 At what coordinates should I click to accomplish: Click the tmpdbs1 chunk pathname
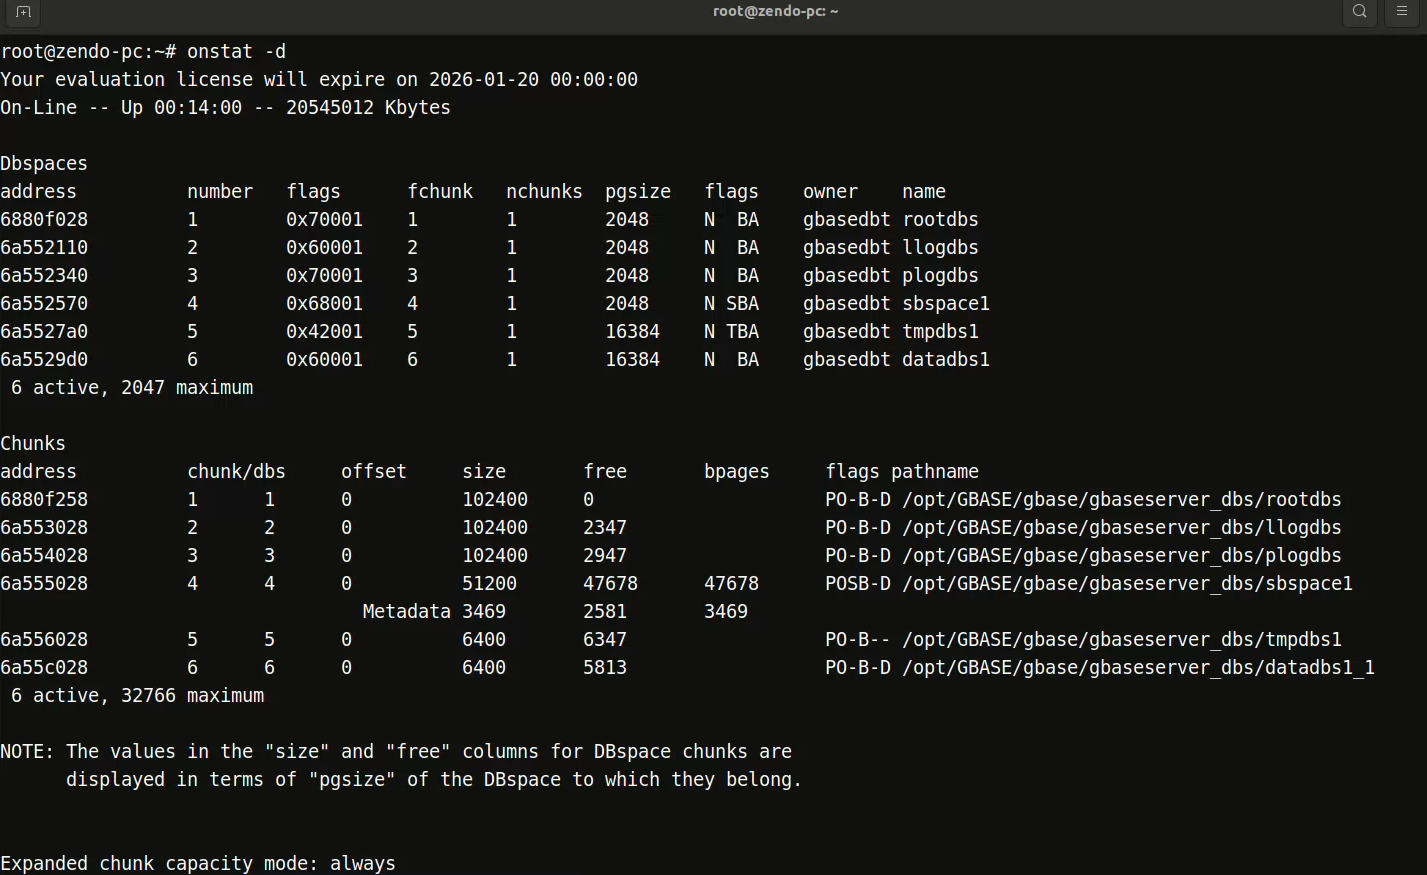[1122, 640]
